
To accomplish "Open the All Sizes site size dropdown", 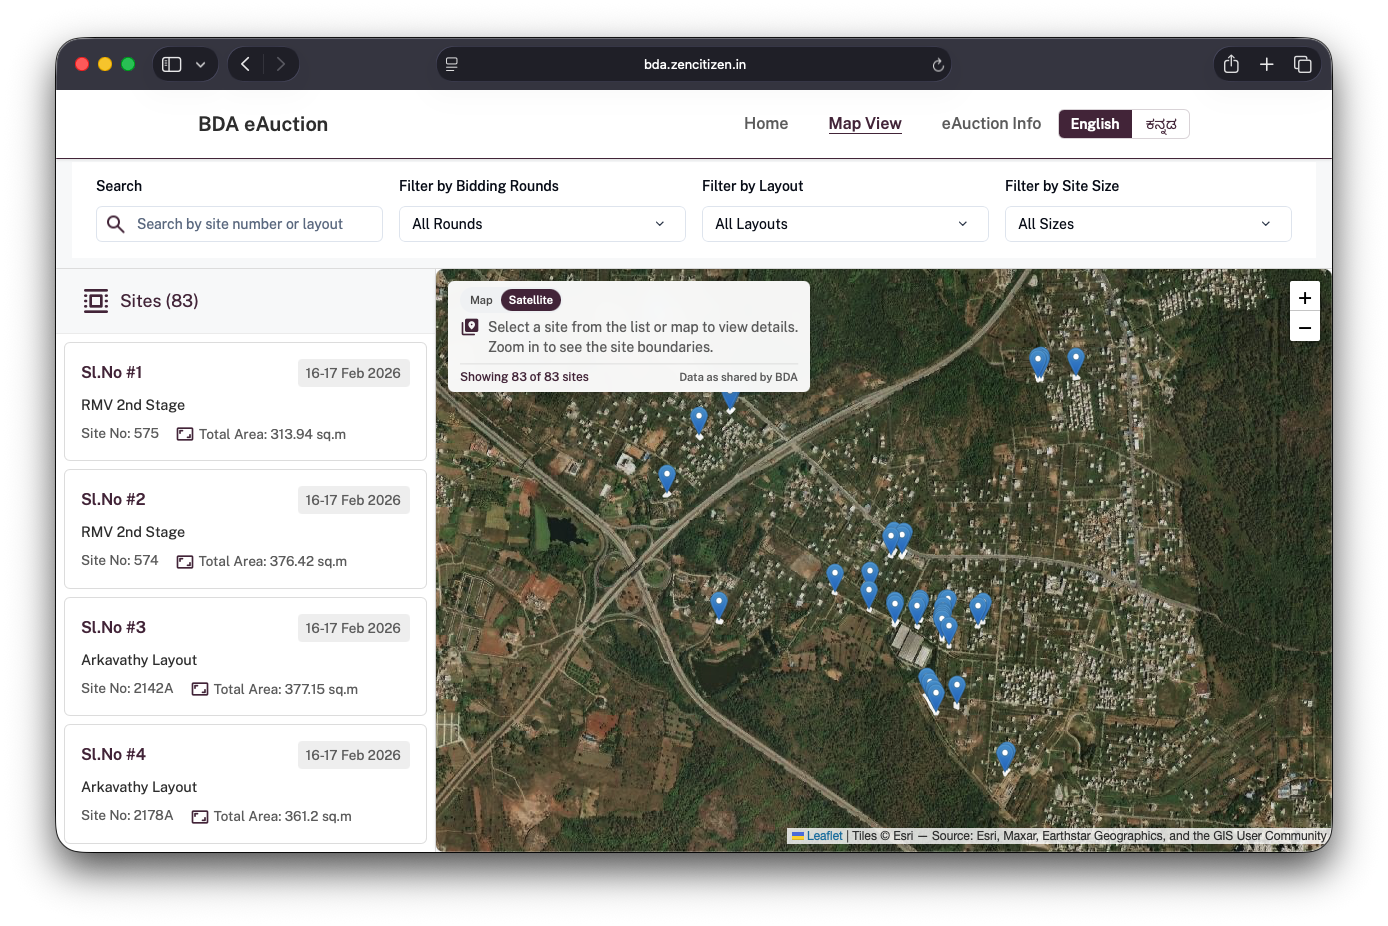I will (1147, 224).
